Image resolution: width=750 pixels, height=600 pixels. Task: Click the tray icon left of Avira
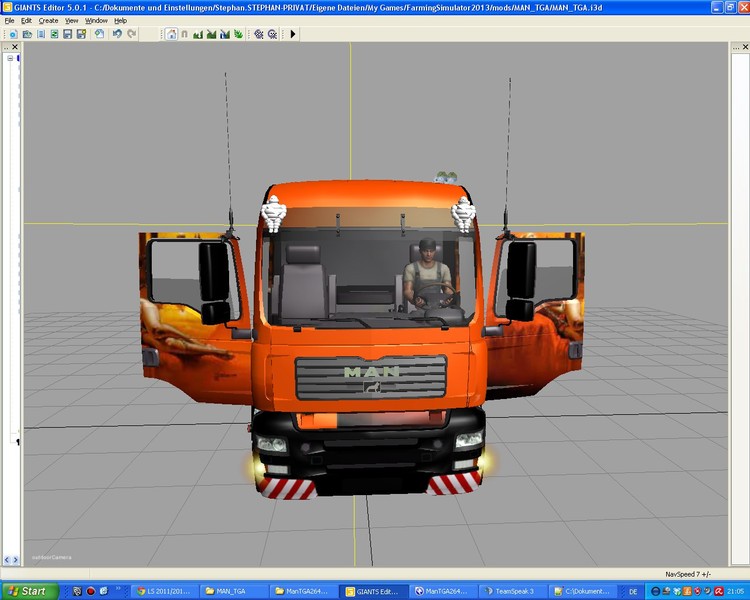tap(707, 591)
